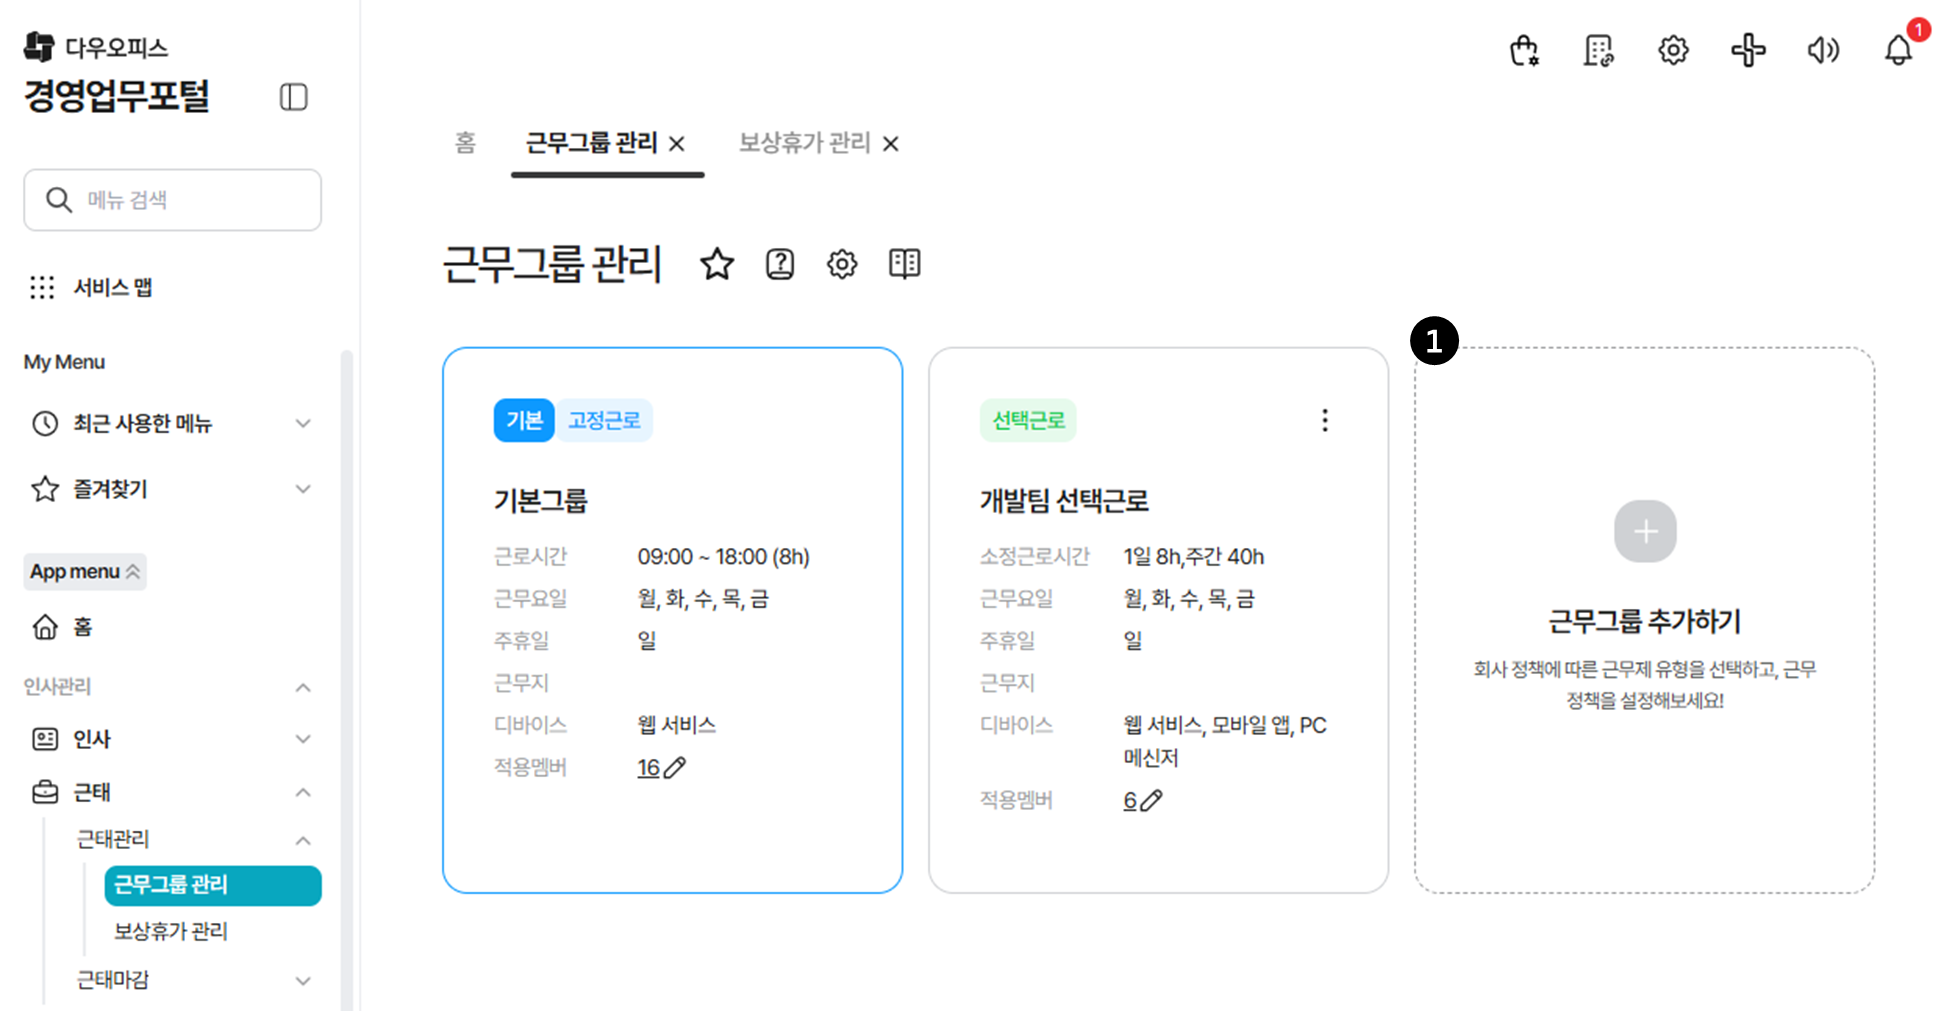Open the announcements speaker icon
The image size is (1954, 1011).
[x=1822, y=50]
